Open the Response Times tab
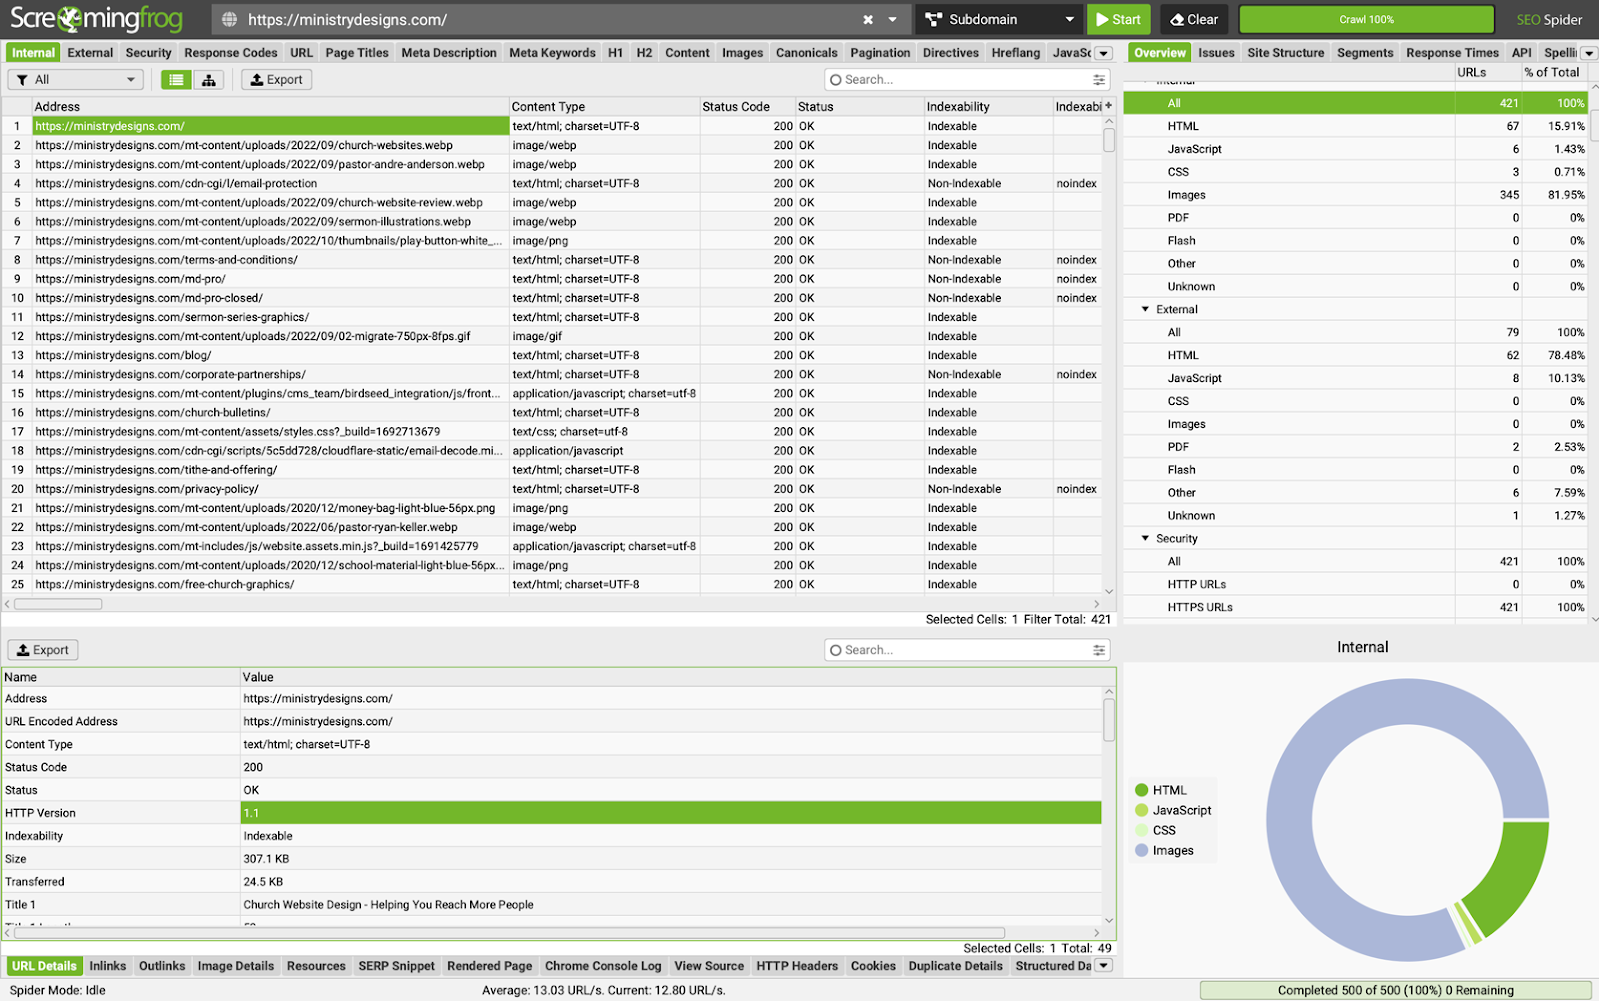This screenshot has height=1001, width=1600. click(x=1452, y=53)
